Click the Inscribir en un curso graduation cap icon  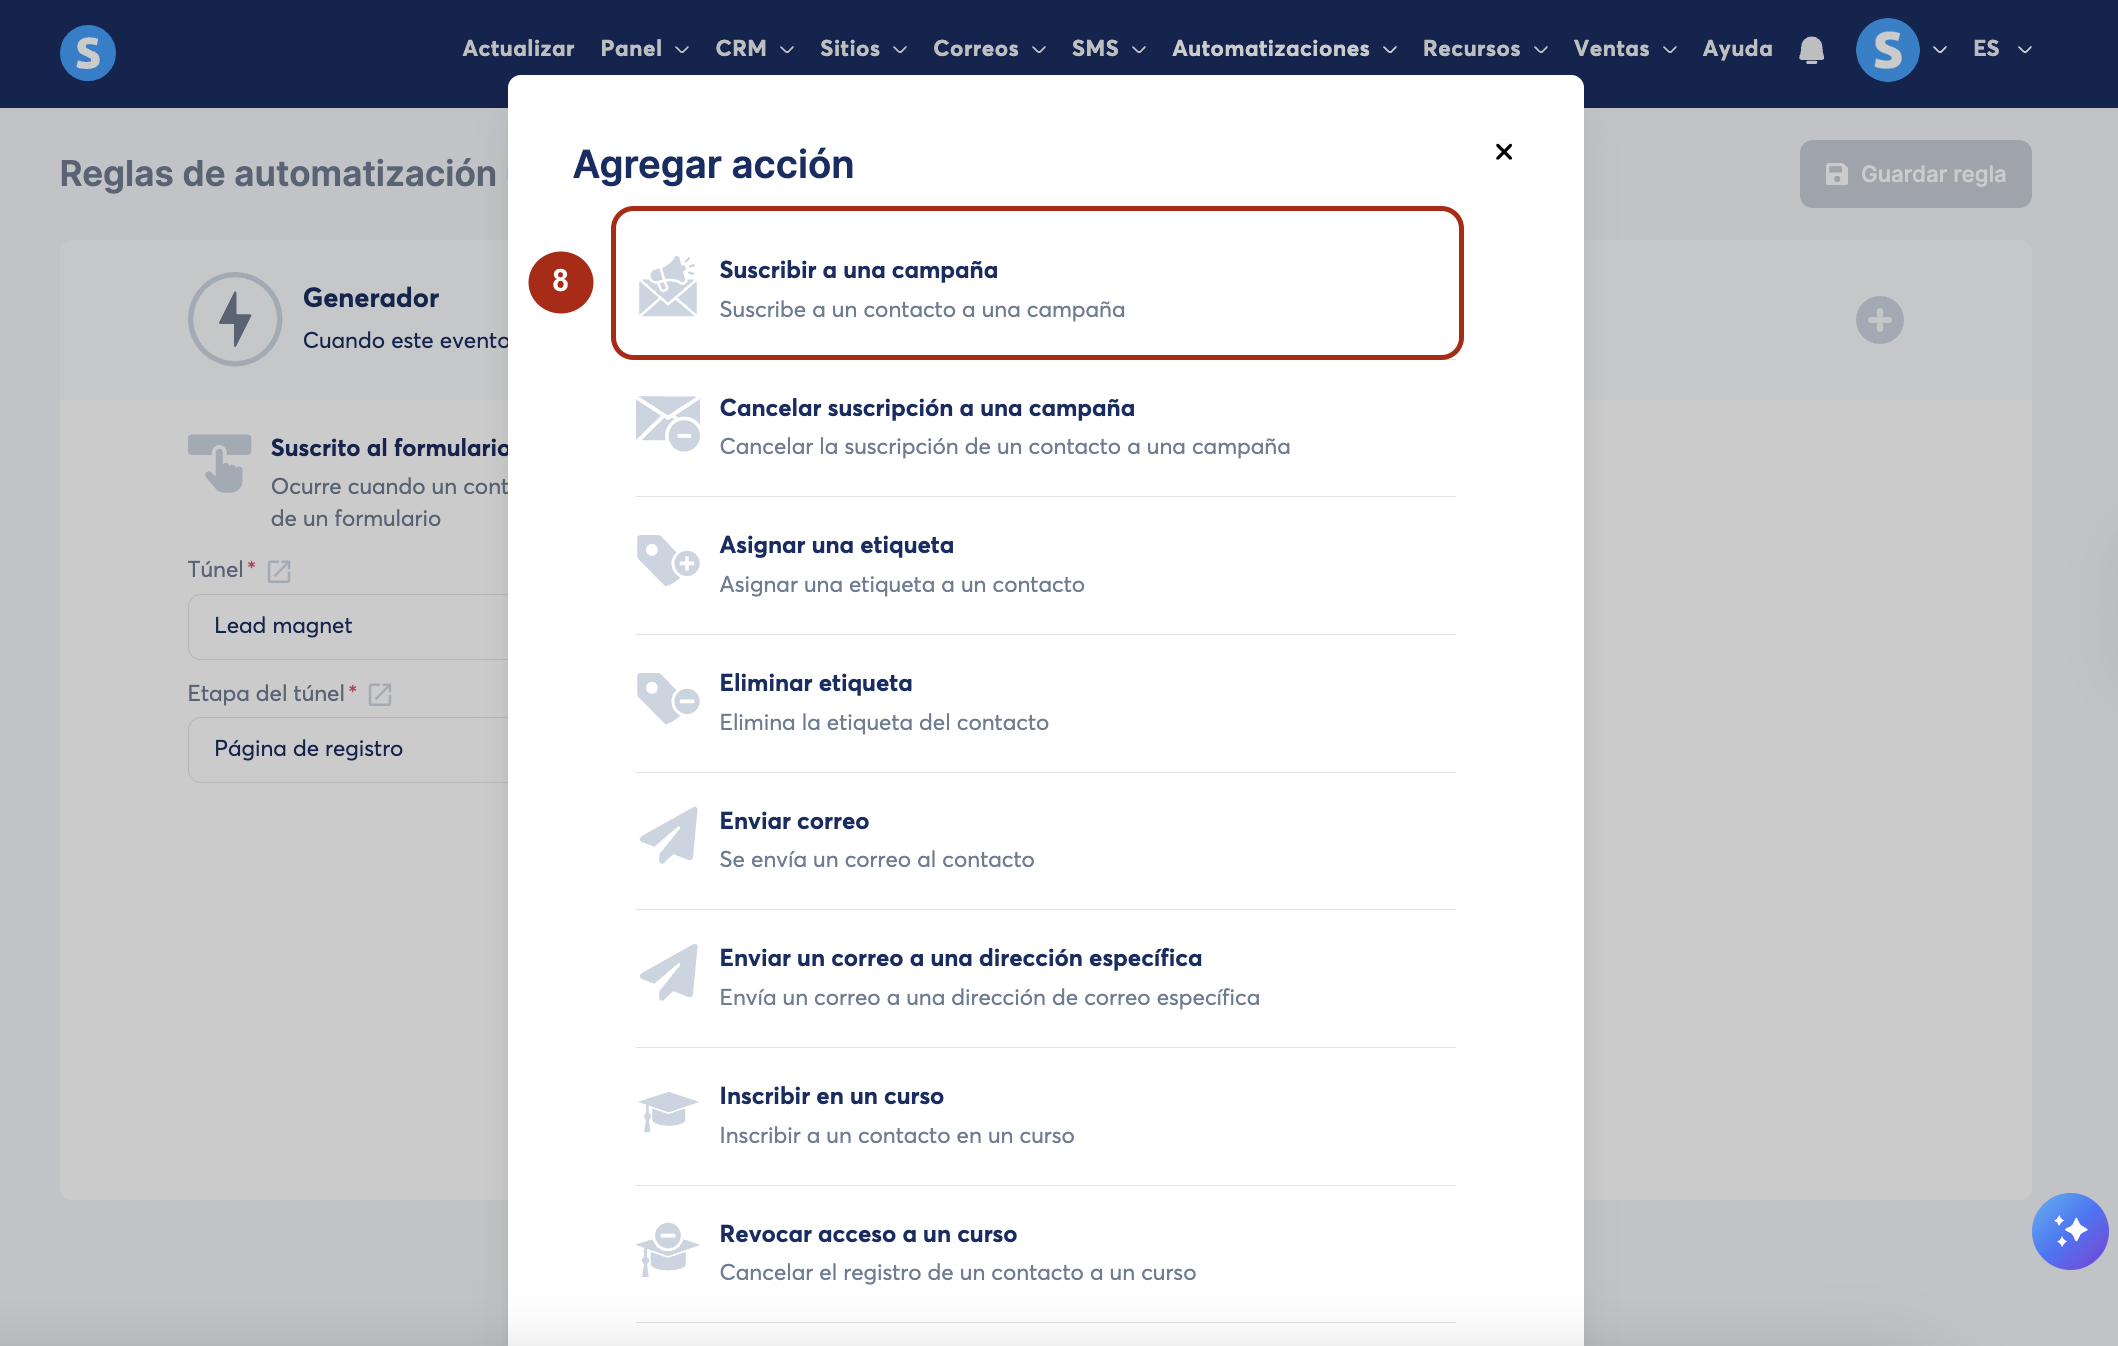pos(667,1111)
